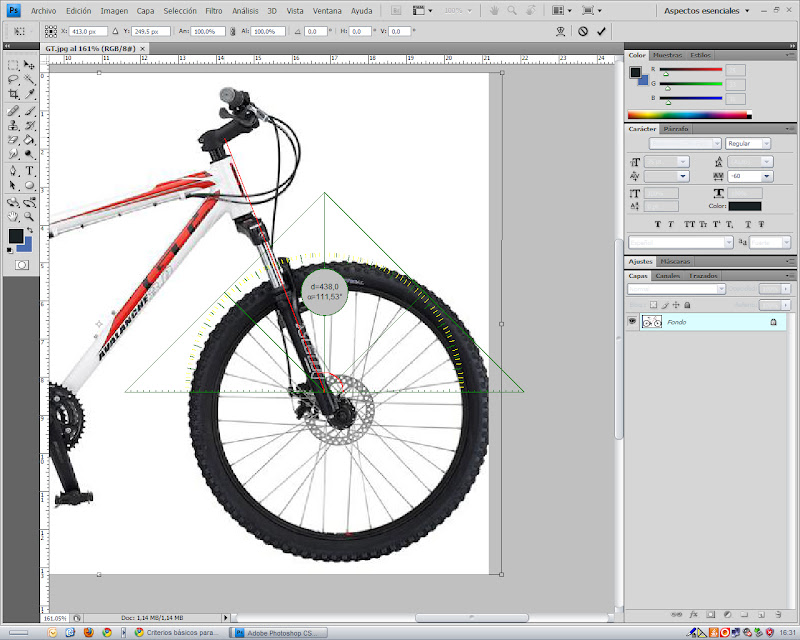The image size is (800, 640).
Task: Click the foreground color swatch in toolbox
Action: pos(16,236)
